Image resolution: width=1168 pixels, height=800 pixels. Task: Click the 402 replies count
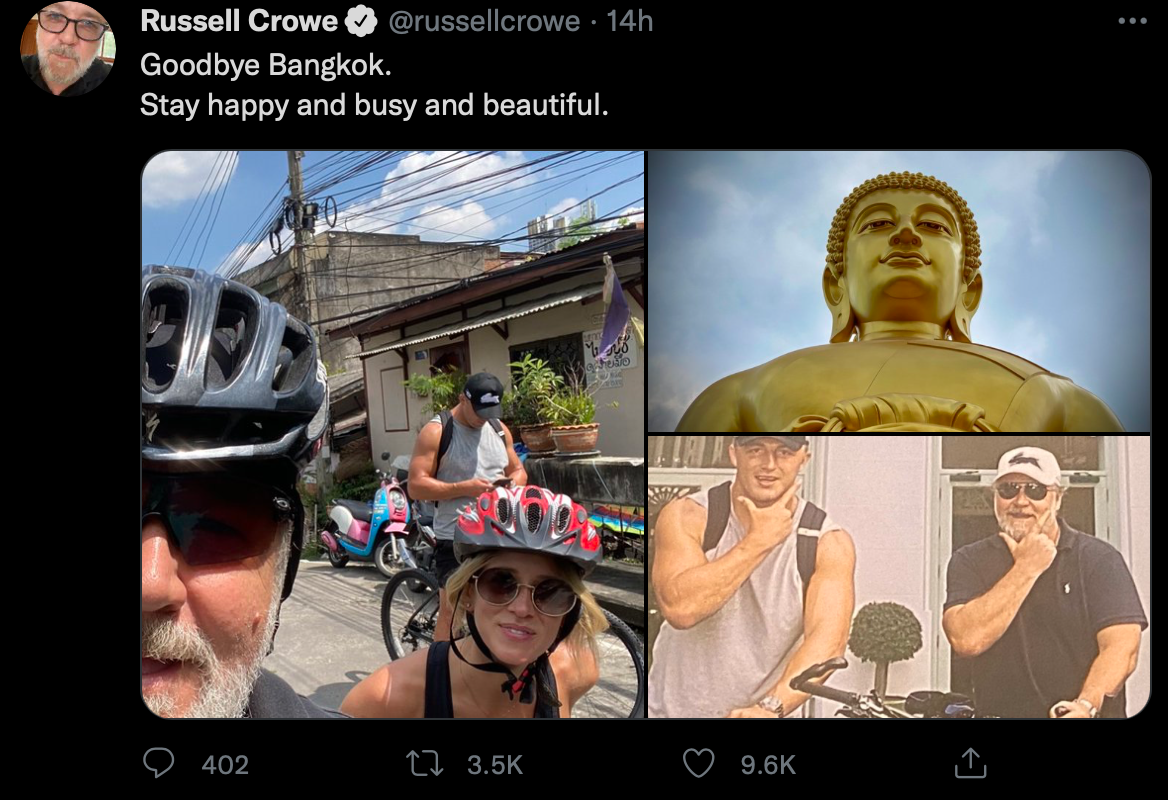point(225,765)
